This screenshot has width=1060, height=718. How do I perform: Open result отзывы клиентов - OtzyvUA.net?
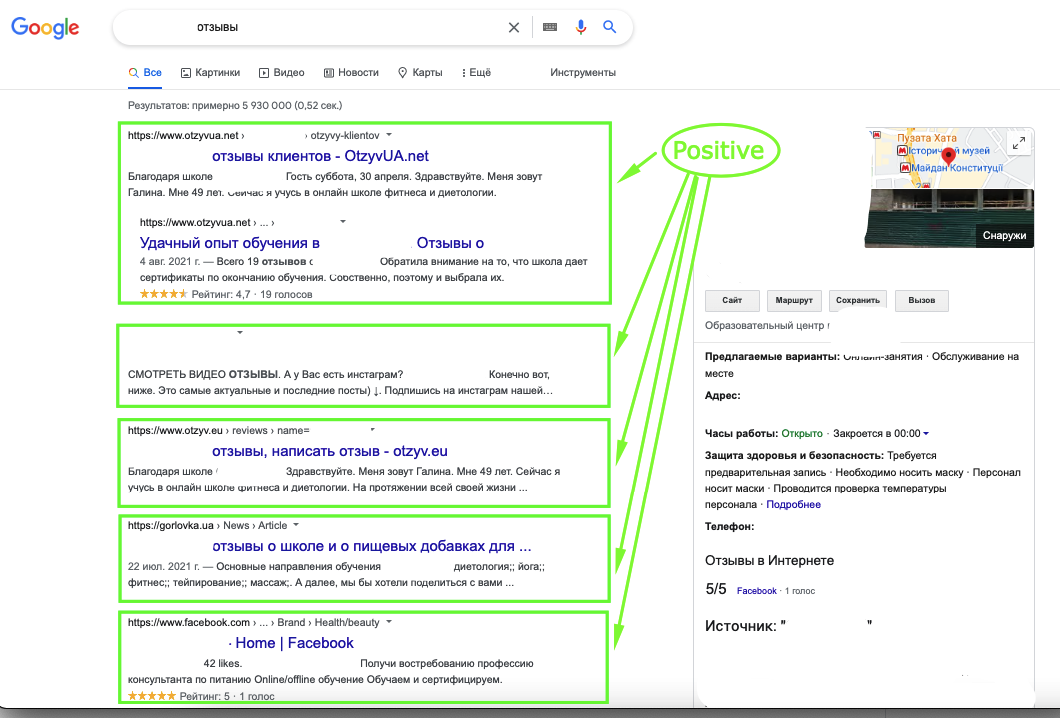[x=320, y=156]
